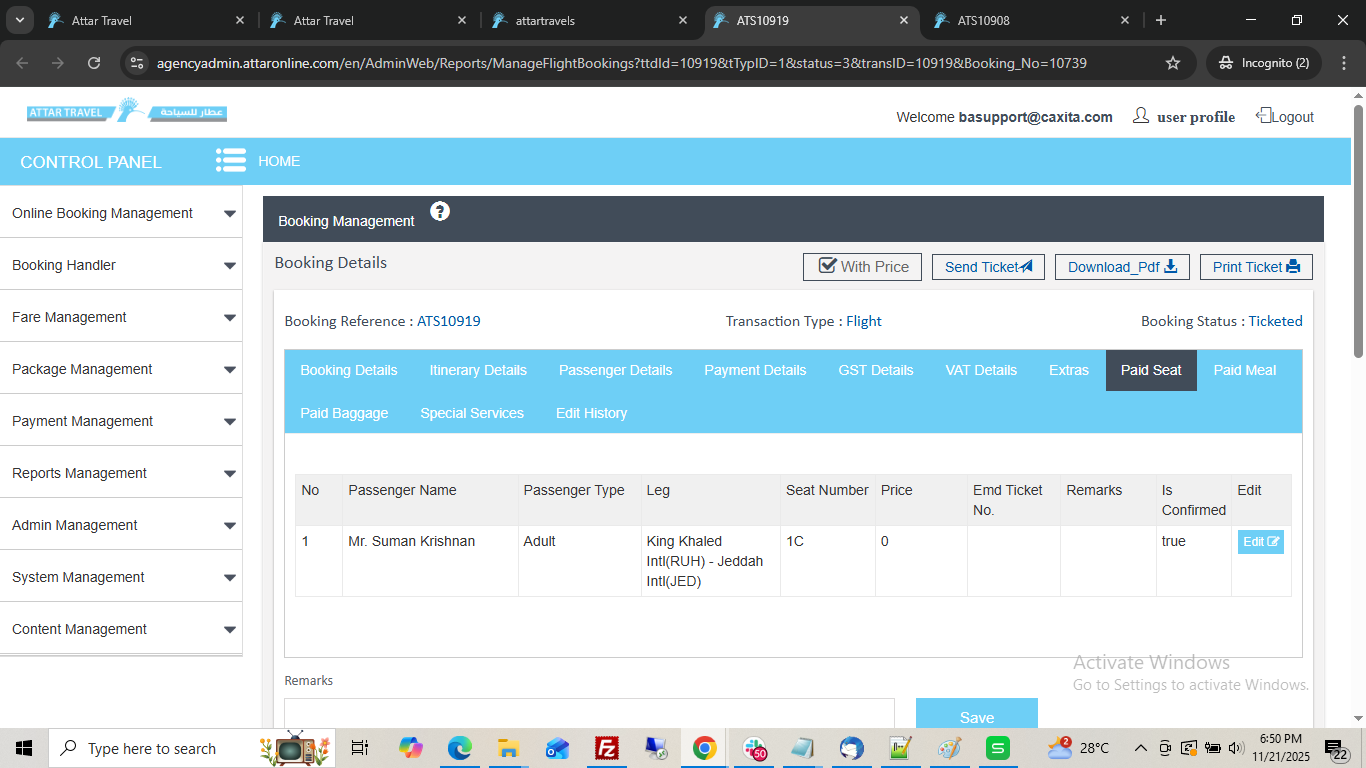Click the user profile icon
The width and height of the screenshot is (1366, 768).
click(x=1140, y=116)
